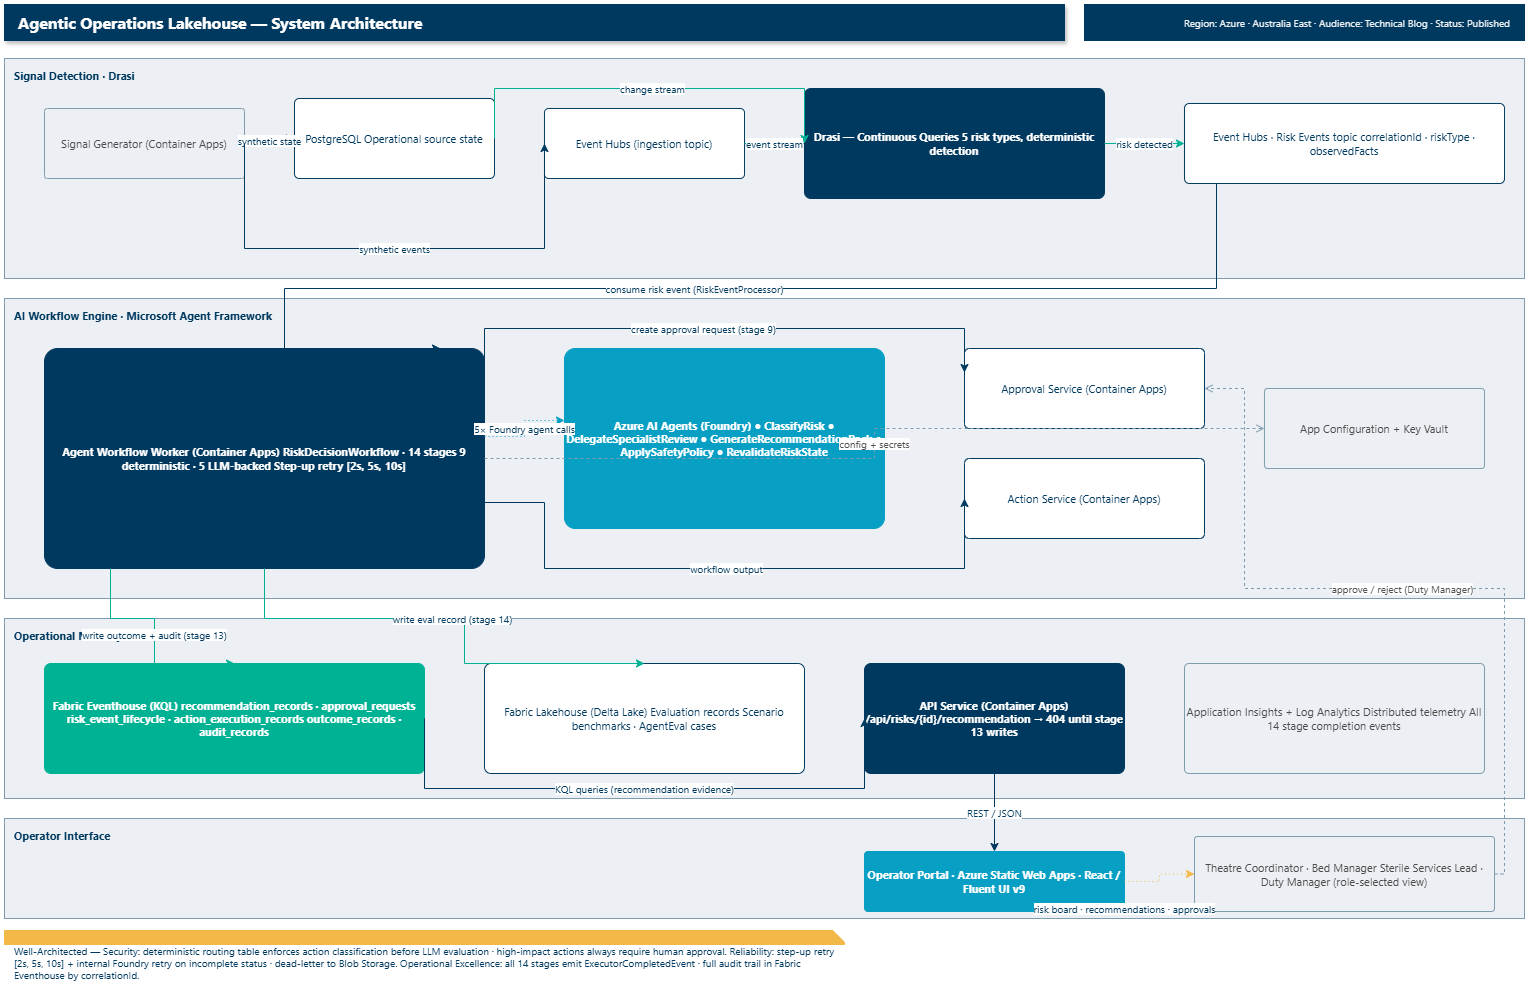Click the 'synthetic state' connector label
Screen dimensions: 1525x982
269,142
